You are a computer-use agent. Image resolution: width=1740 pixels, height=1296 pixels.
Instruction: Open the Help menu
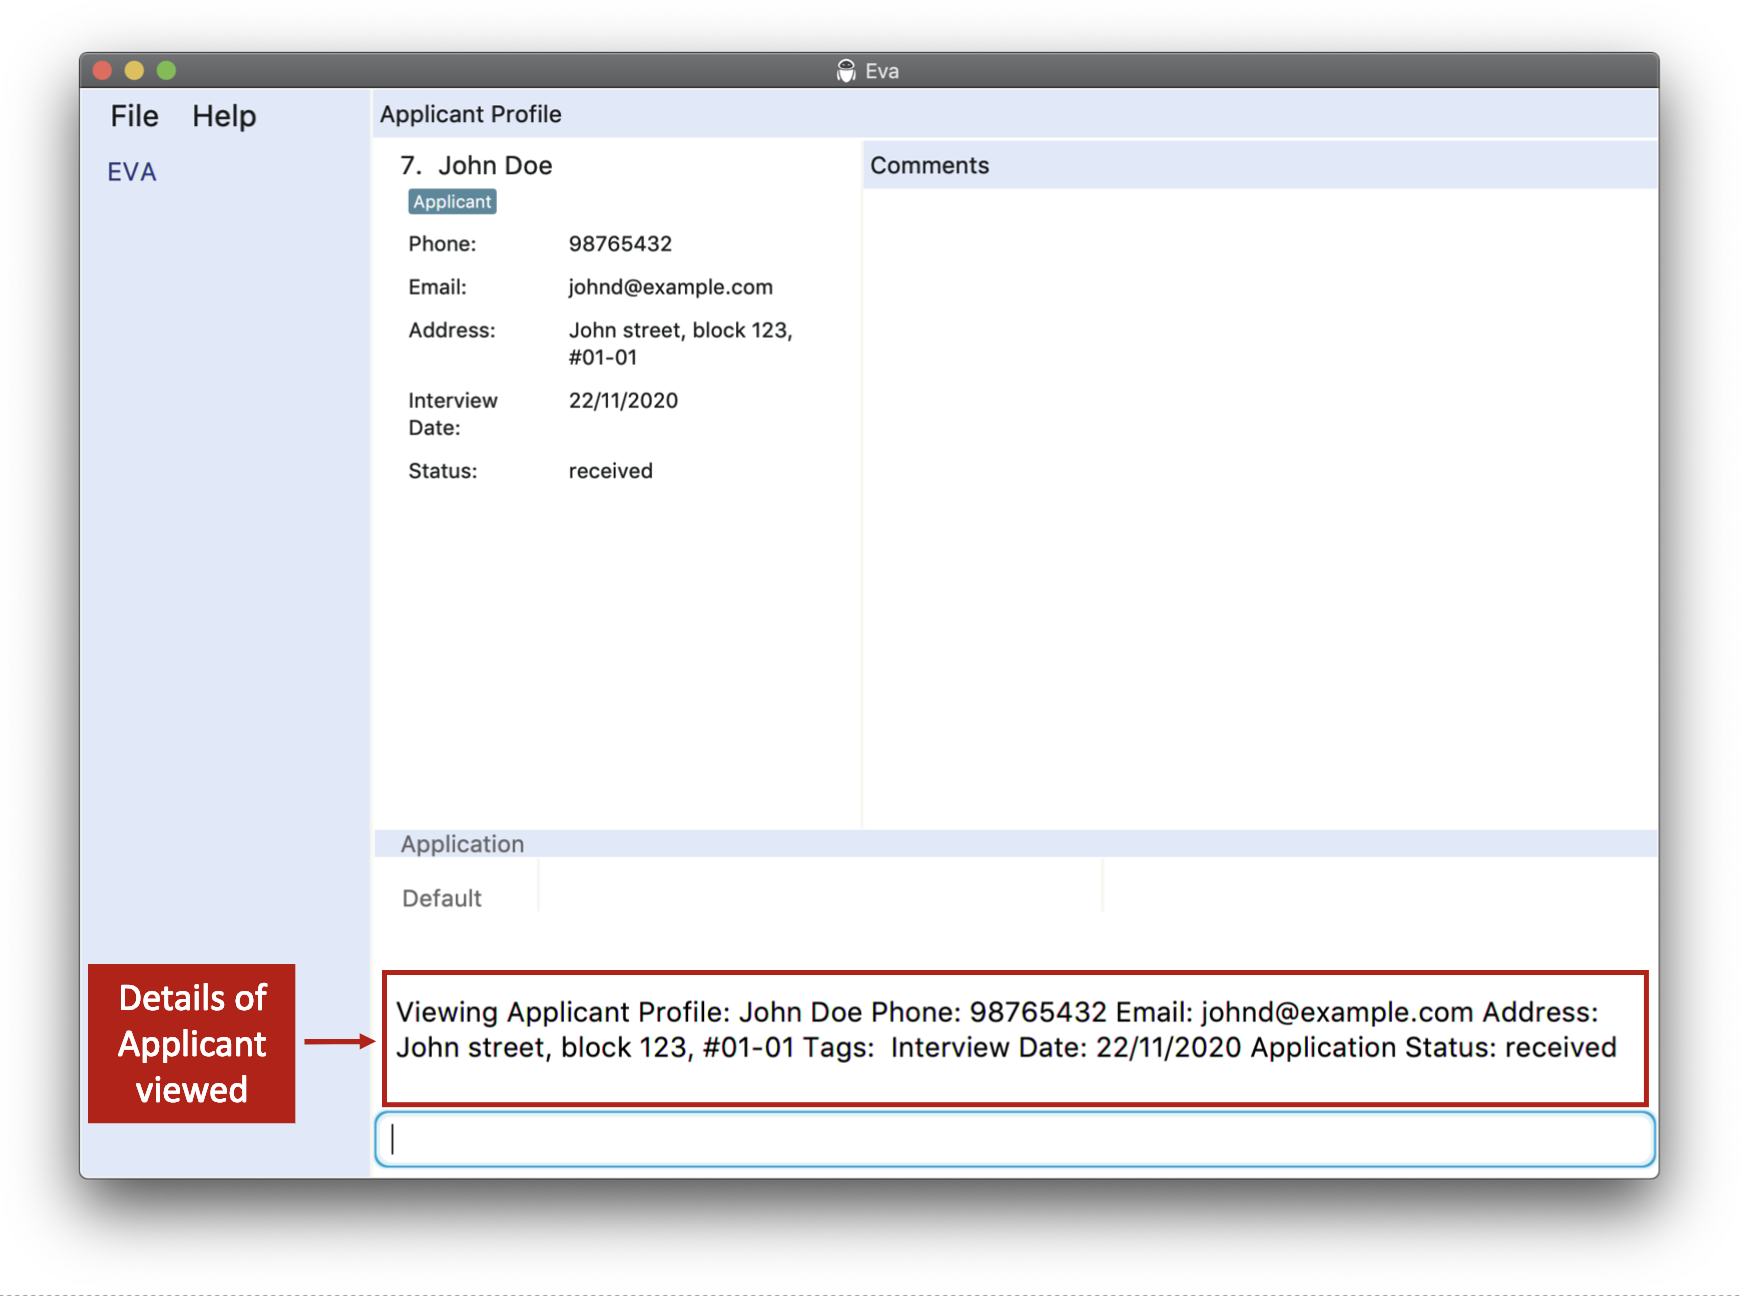[x=224, y=116]
